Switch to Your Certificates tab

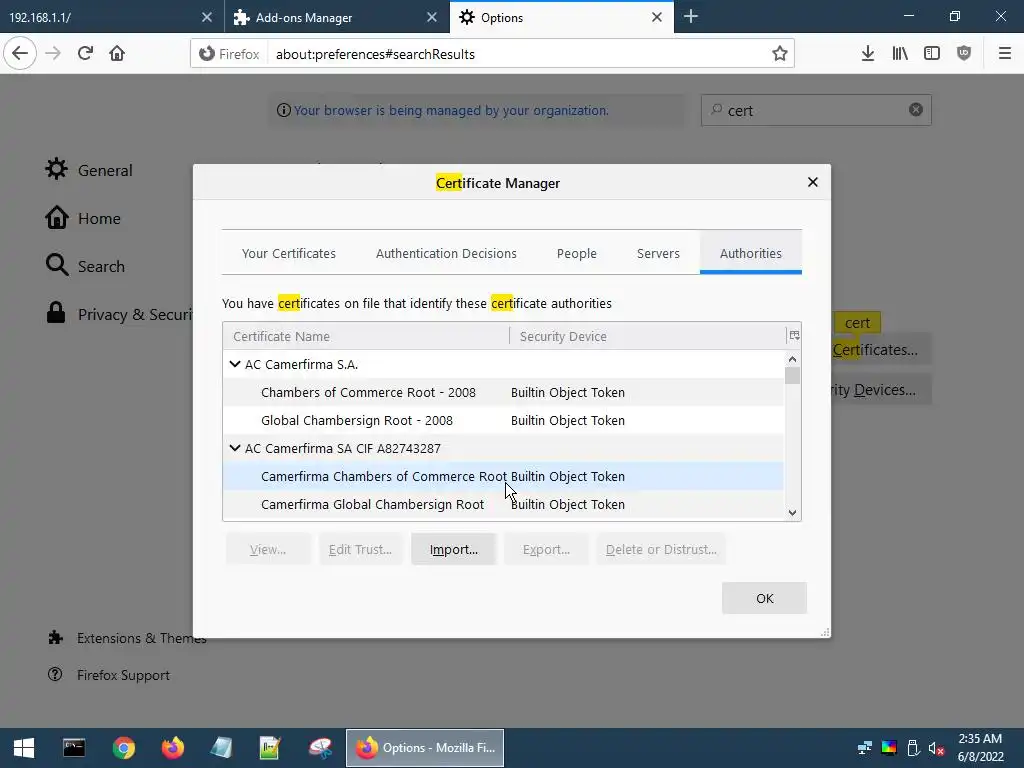tap(289, 253)
